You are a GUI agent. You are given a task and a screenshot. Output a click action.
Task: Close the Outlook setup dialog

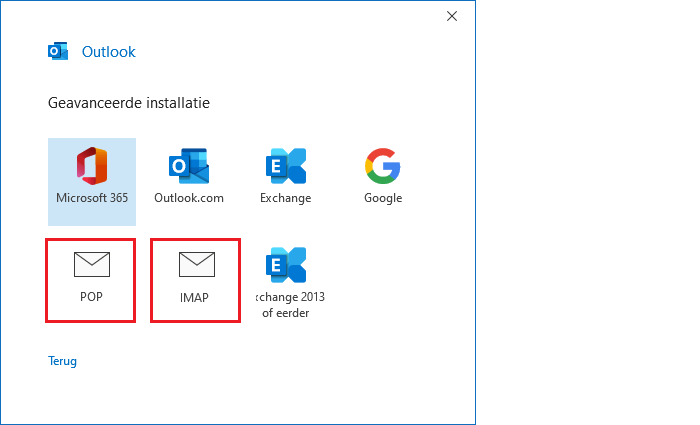452,16
